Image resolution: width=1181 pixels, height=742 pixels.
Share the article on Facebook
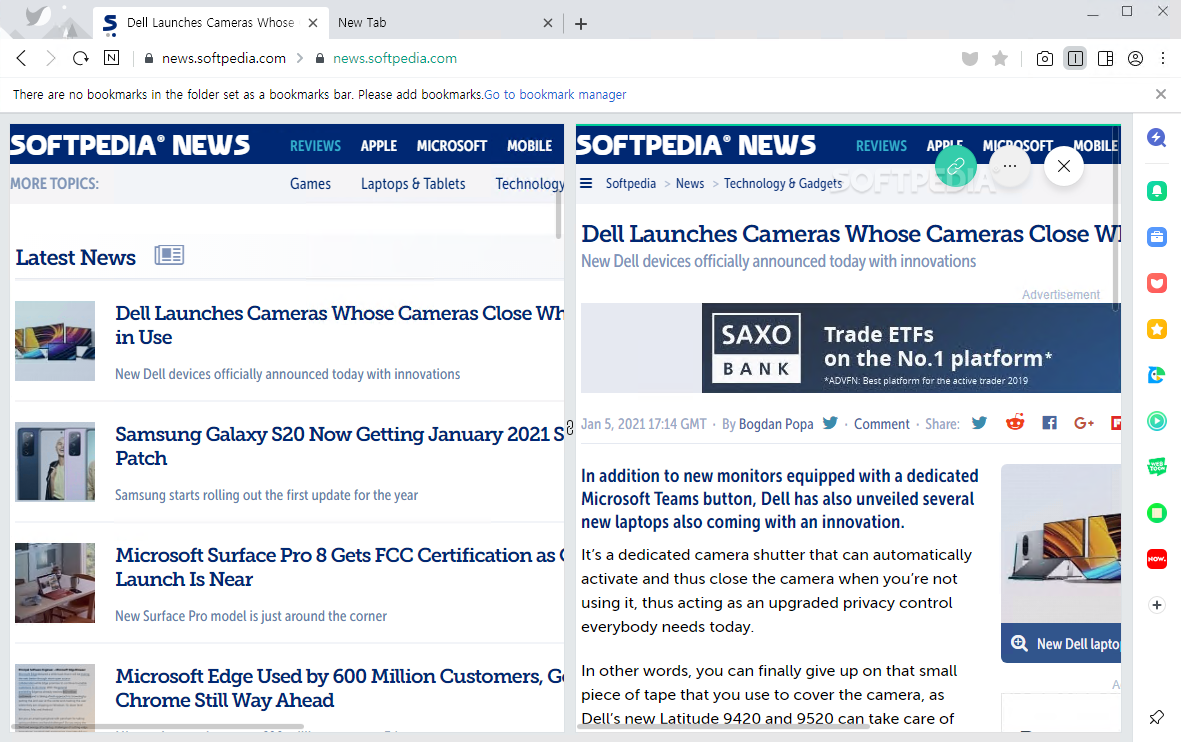[1049, 423]
